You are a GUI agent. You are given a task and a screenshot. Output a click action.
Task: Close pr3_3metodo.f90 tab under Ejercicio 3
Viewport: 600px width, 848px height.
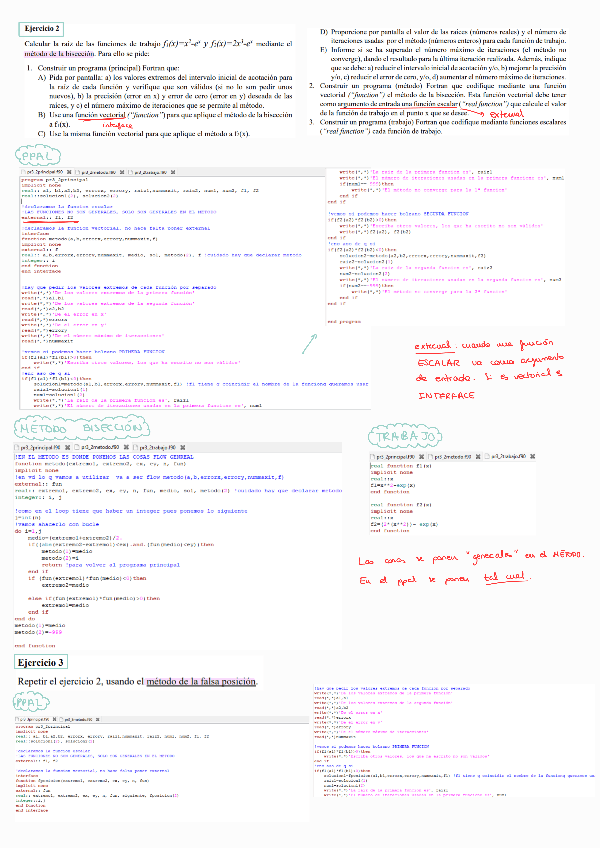coord(98,719)
